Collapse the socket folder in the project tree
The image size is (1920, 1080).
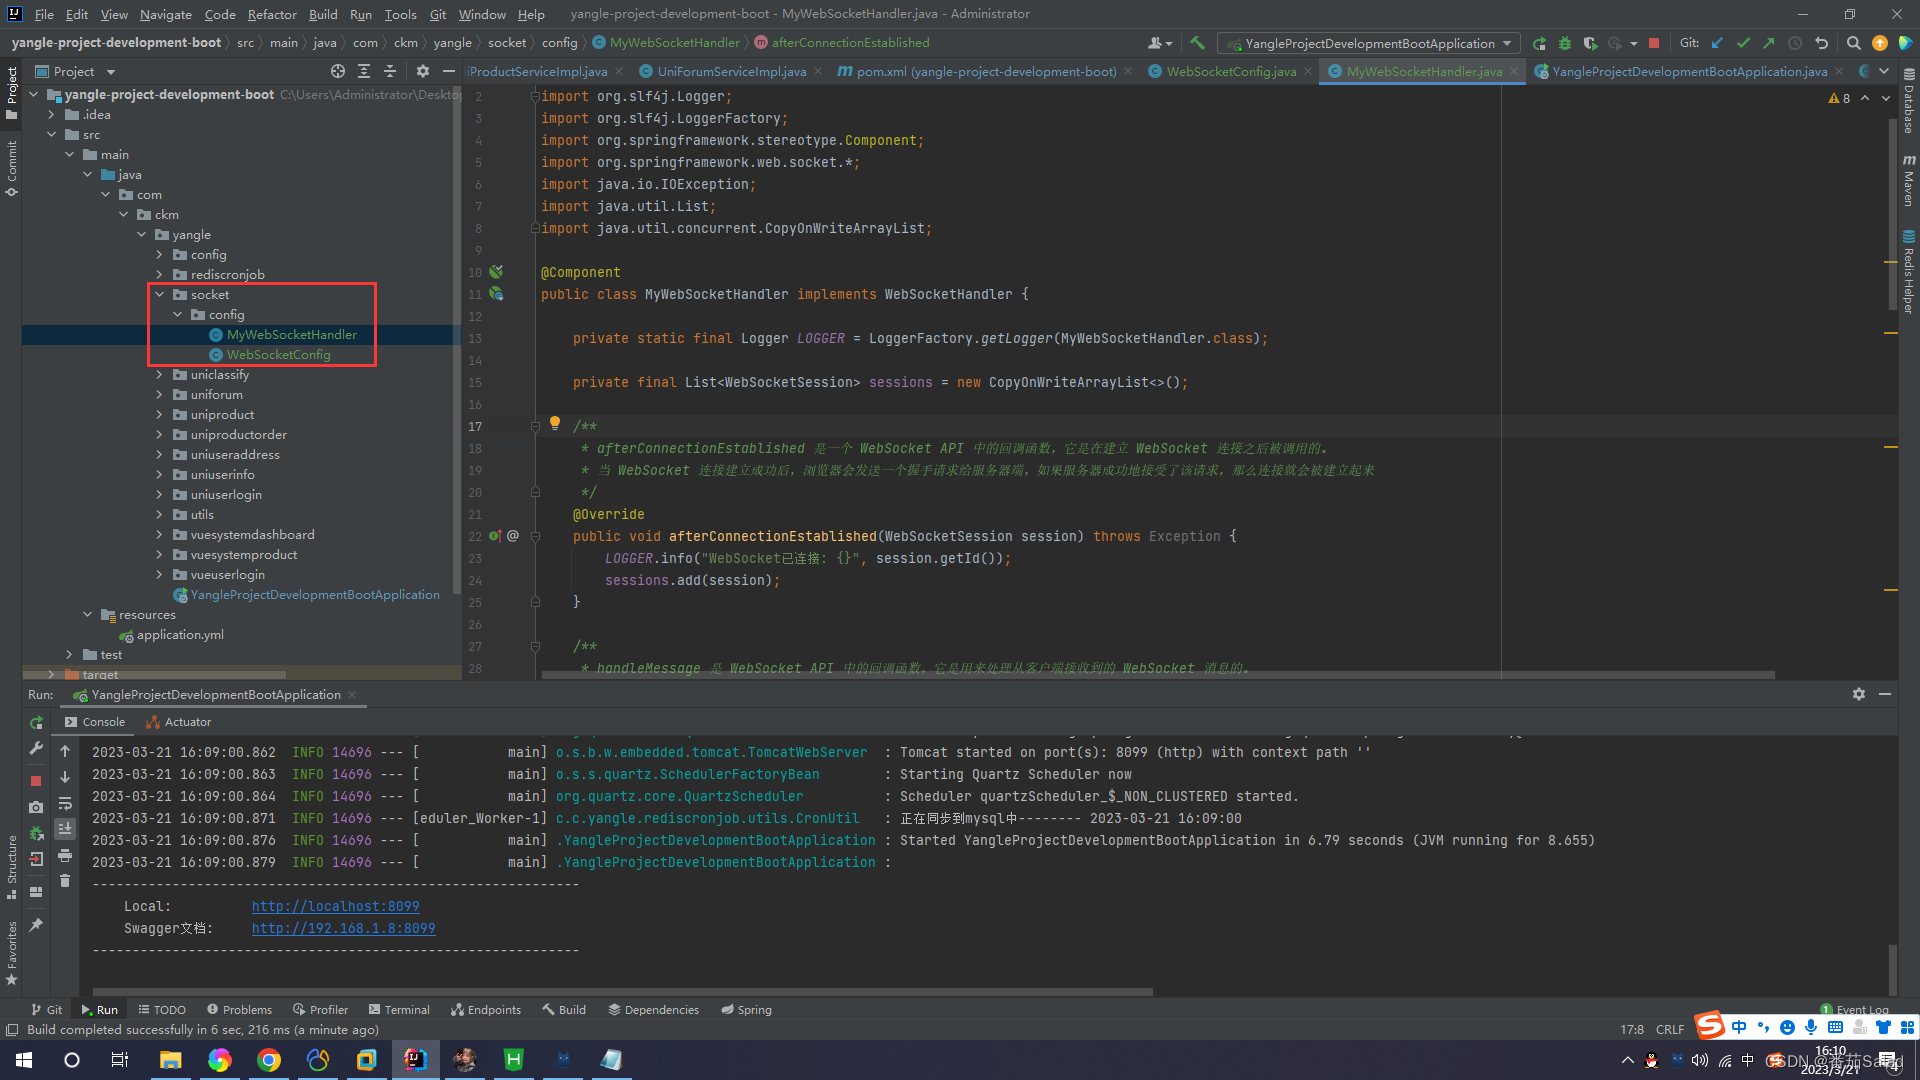click(x=160, y=295)
